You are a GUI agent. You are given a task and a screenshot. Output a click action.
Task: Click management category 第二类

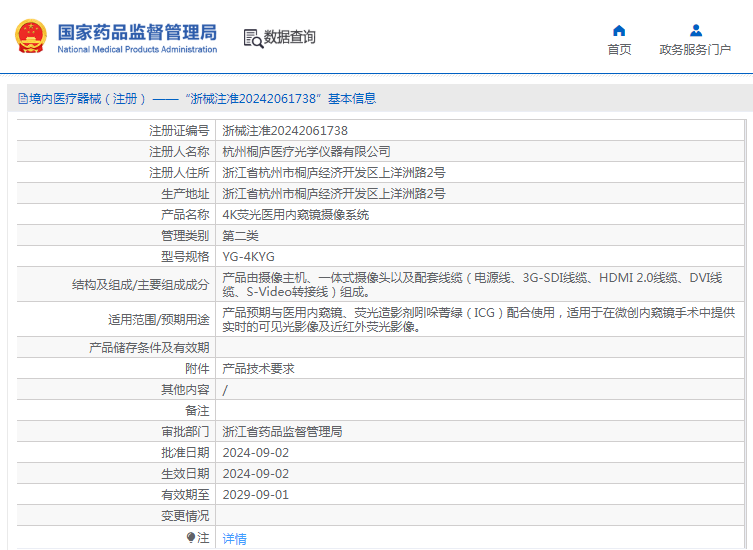pos(240,236)
